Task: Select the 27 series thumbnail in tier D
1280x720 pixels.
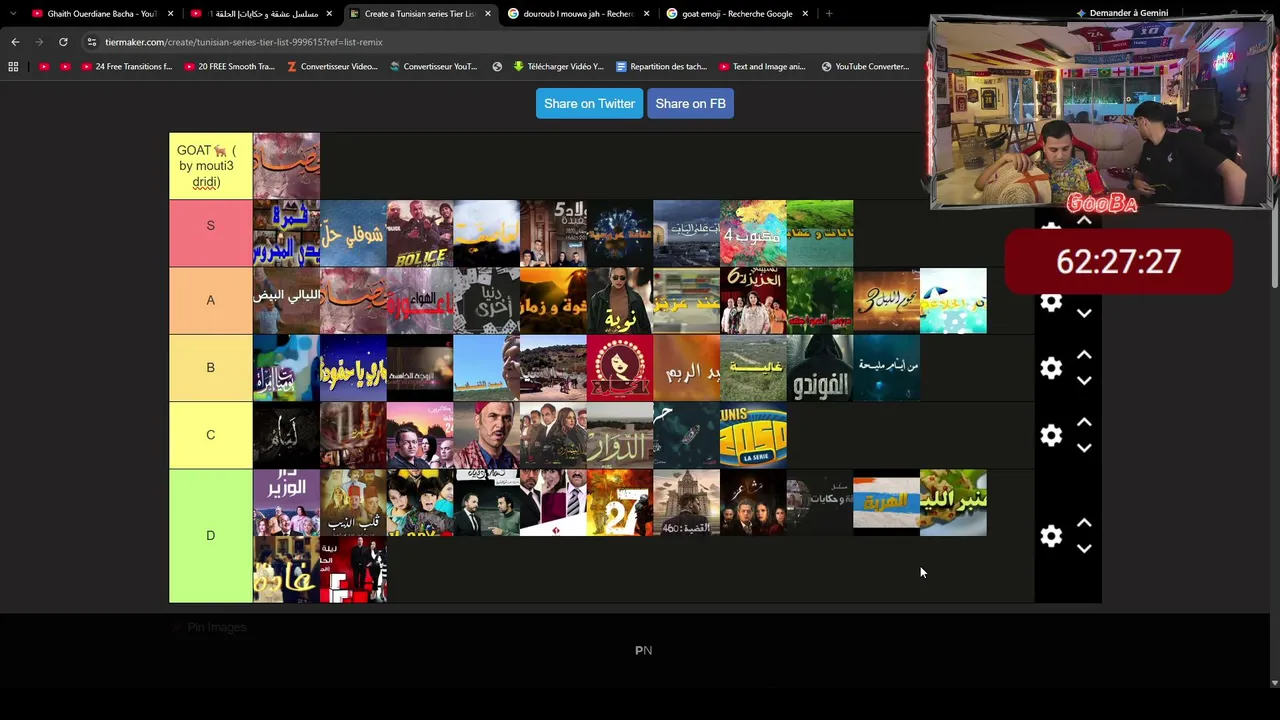Action: click(620, 502)
